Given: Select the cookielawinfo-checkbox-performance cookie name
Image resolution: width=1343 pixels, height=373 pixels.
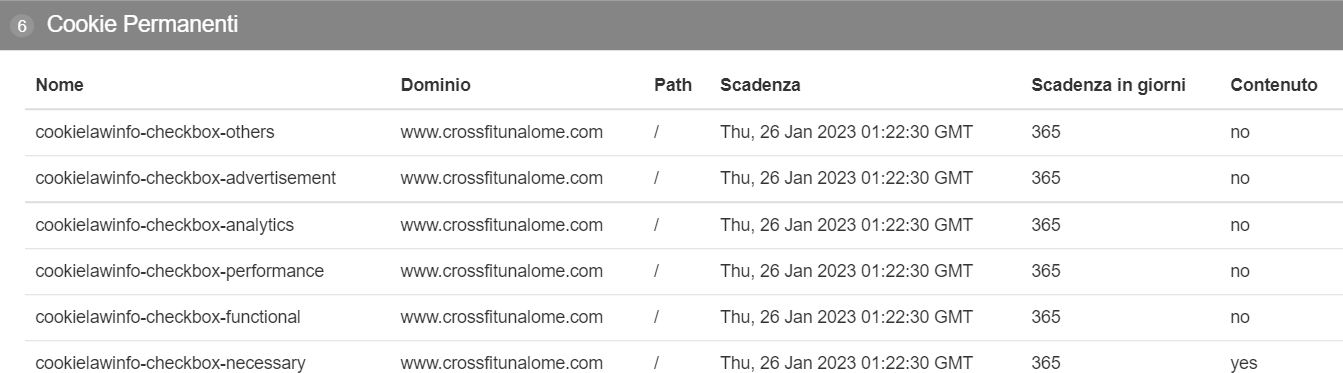Looking at the screenshot, I should [180, 271].
